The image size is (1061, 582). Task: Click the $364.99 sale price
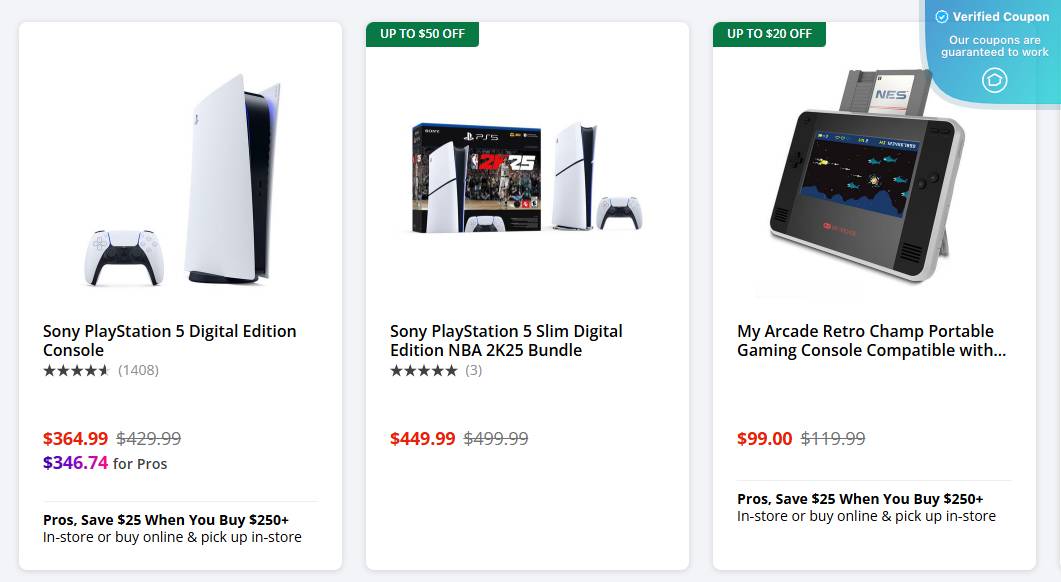(x=74, y=438)
